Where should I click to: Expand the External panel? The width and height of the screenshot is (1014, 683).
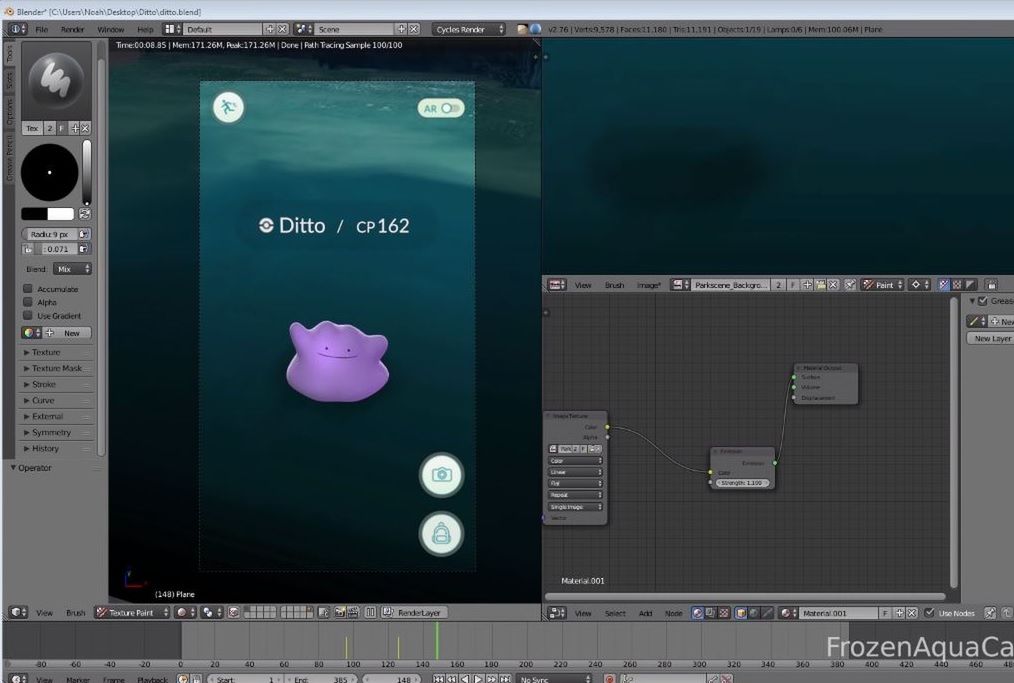[56, 417]
